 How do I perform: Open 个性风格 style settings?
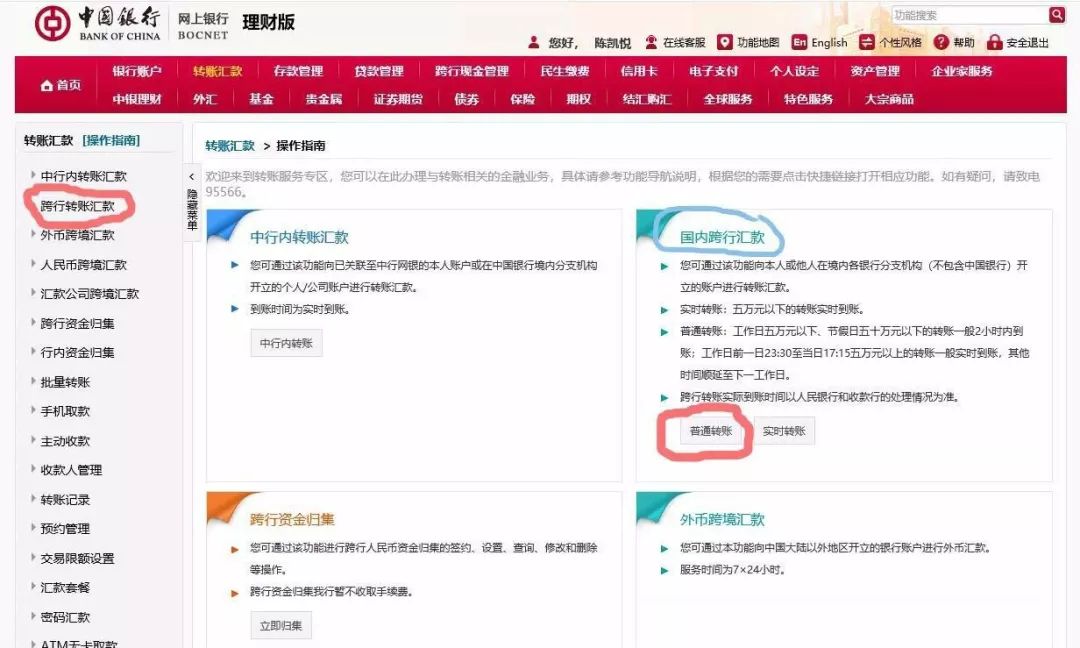[890, 42]
